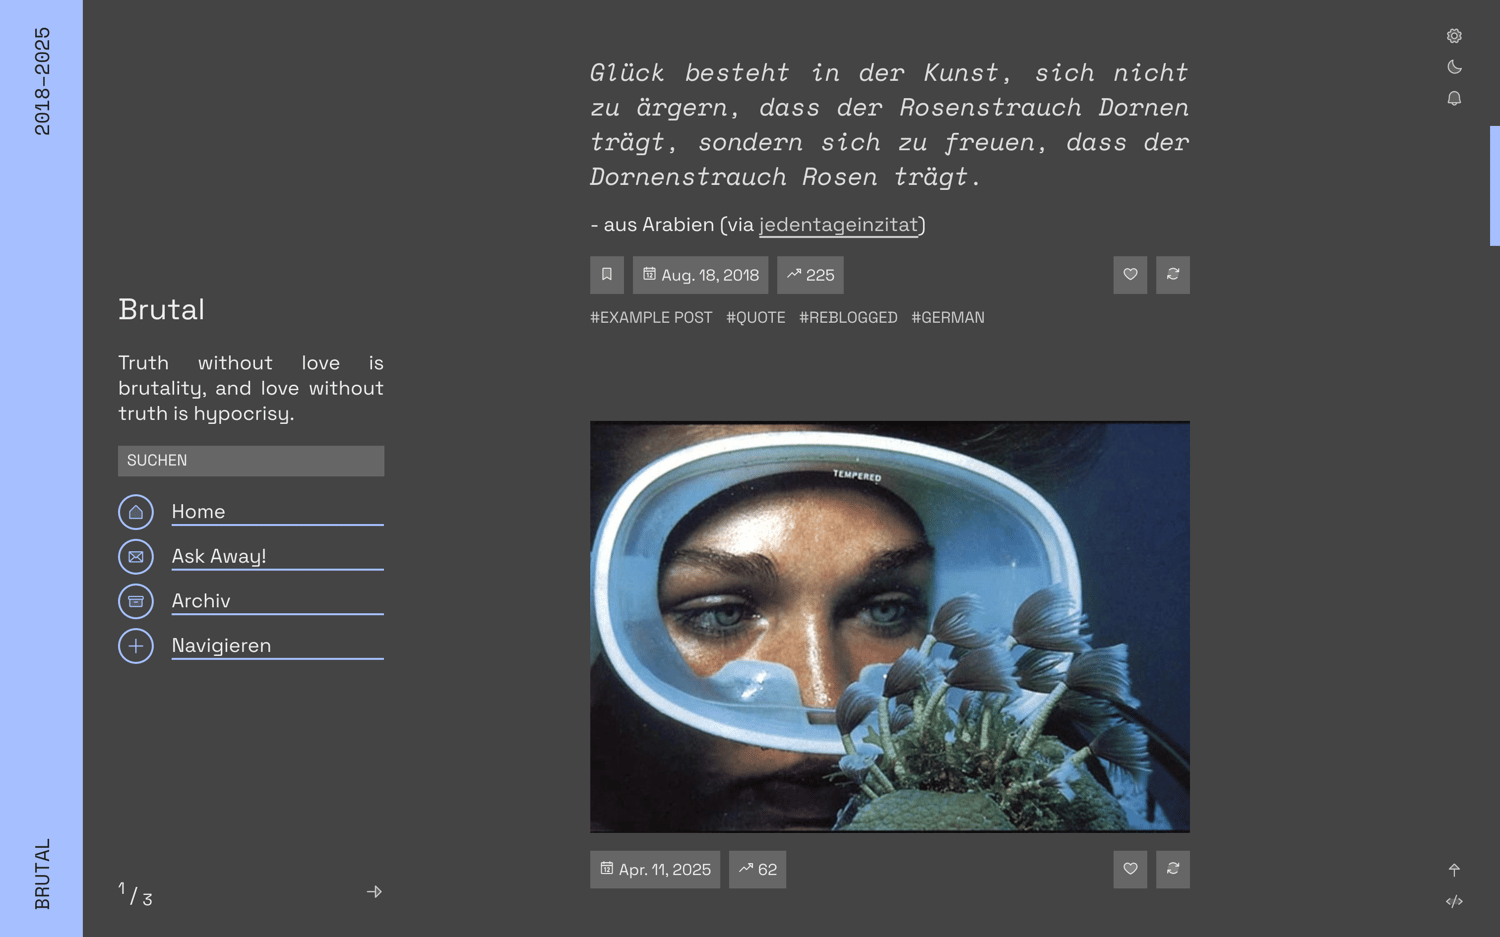Image resolution: width=1500 pixels, height=937 pixels.
Task: Open the code brackets icon
Action: (1454, 901)
